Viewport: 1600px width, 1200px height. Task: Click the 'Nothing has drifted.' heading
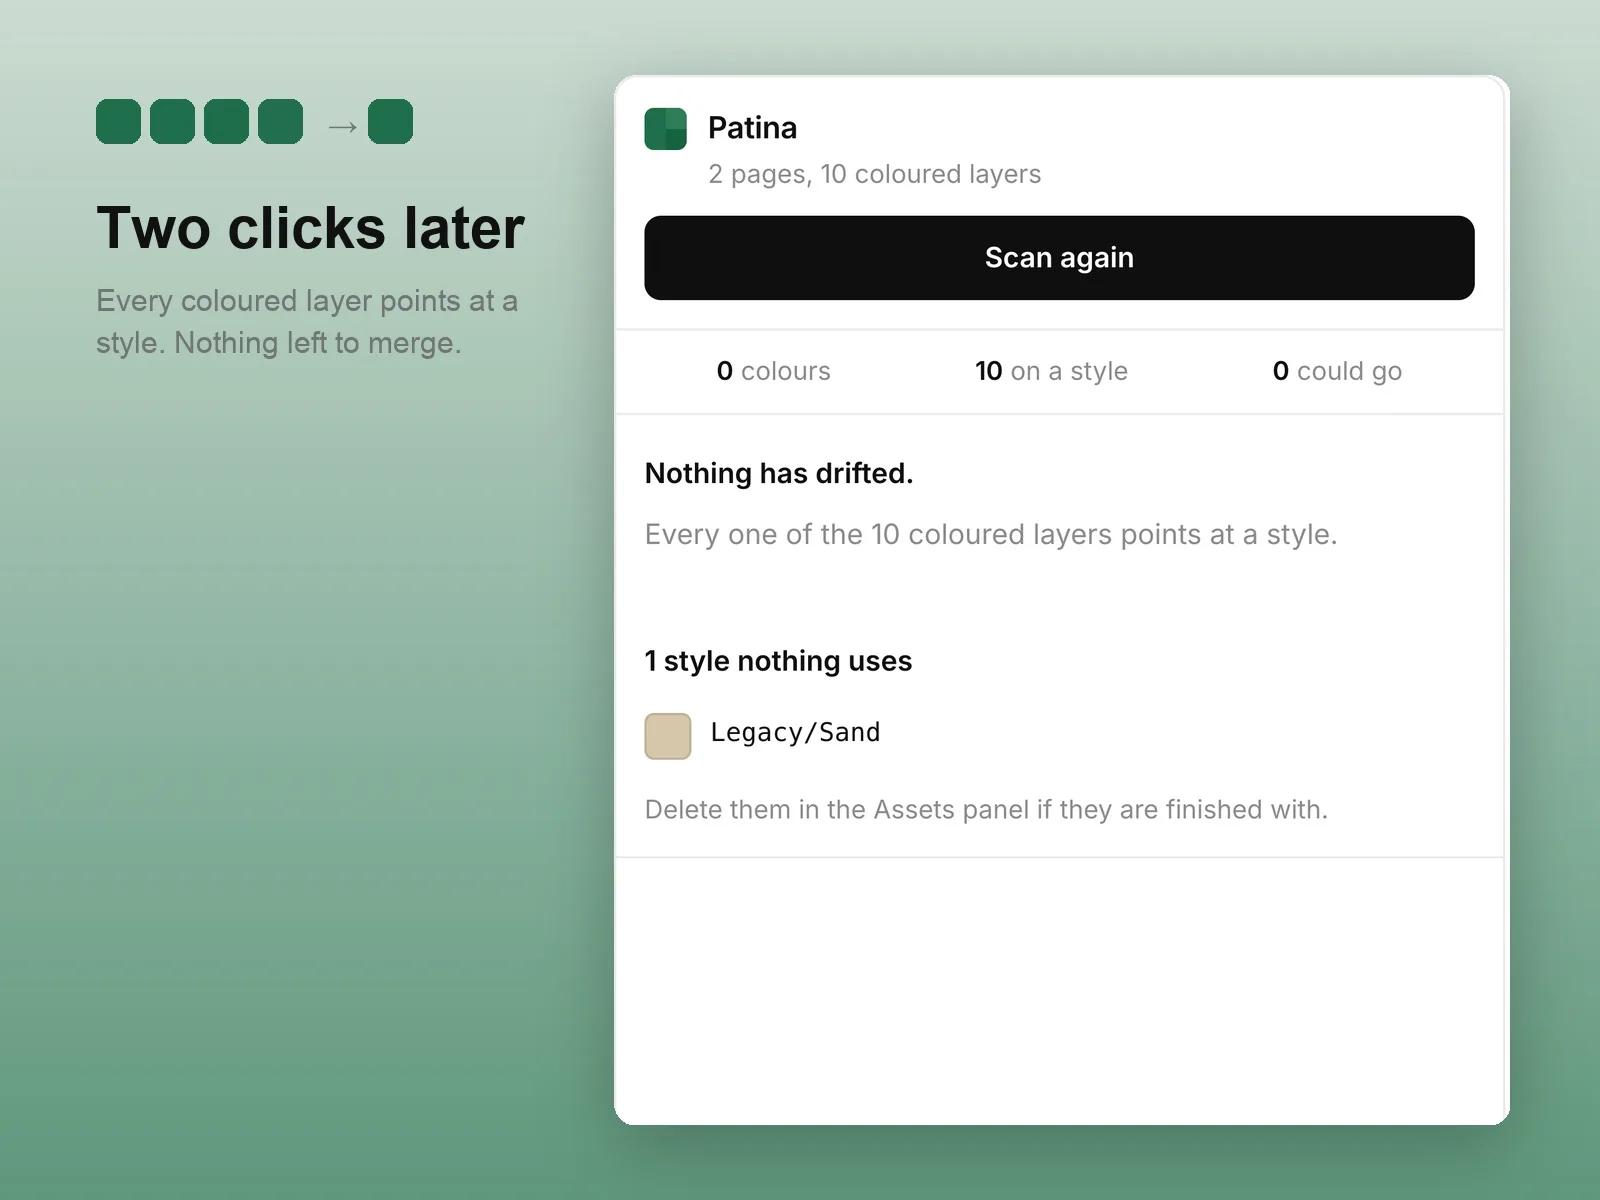[x=779, y=473]
